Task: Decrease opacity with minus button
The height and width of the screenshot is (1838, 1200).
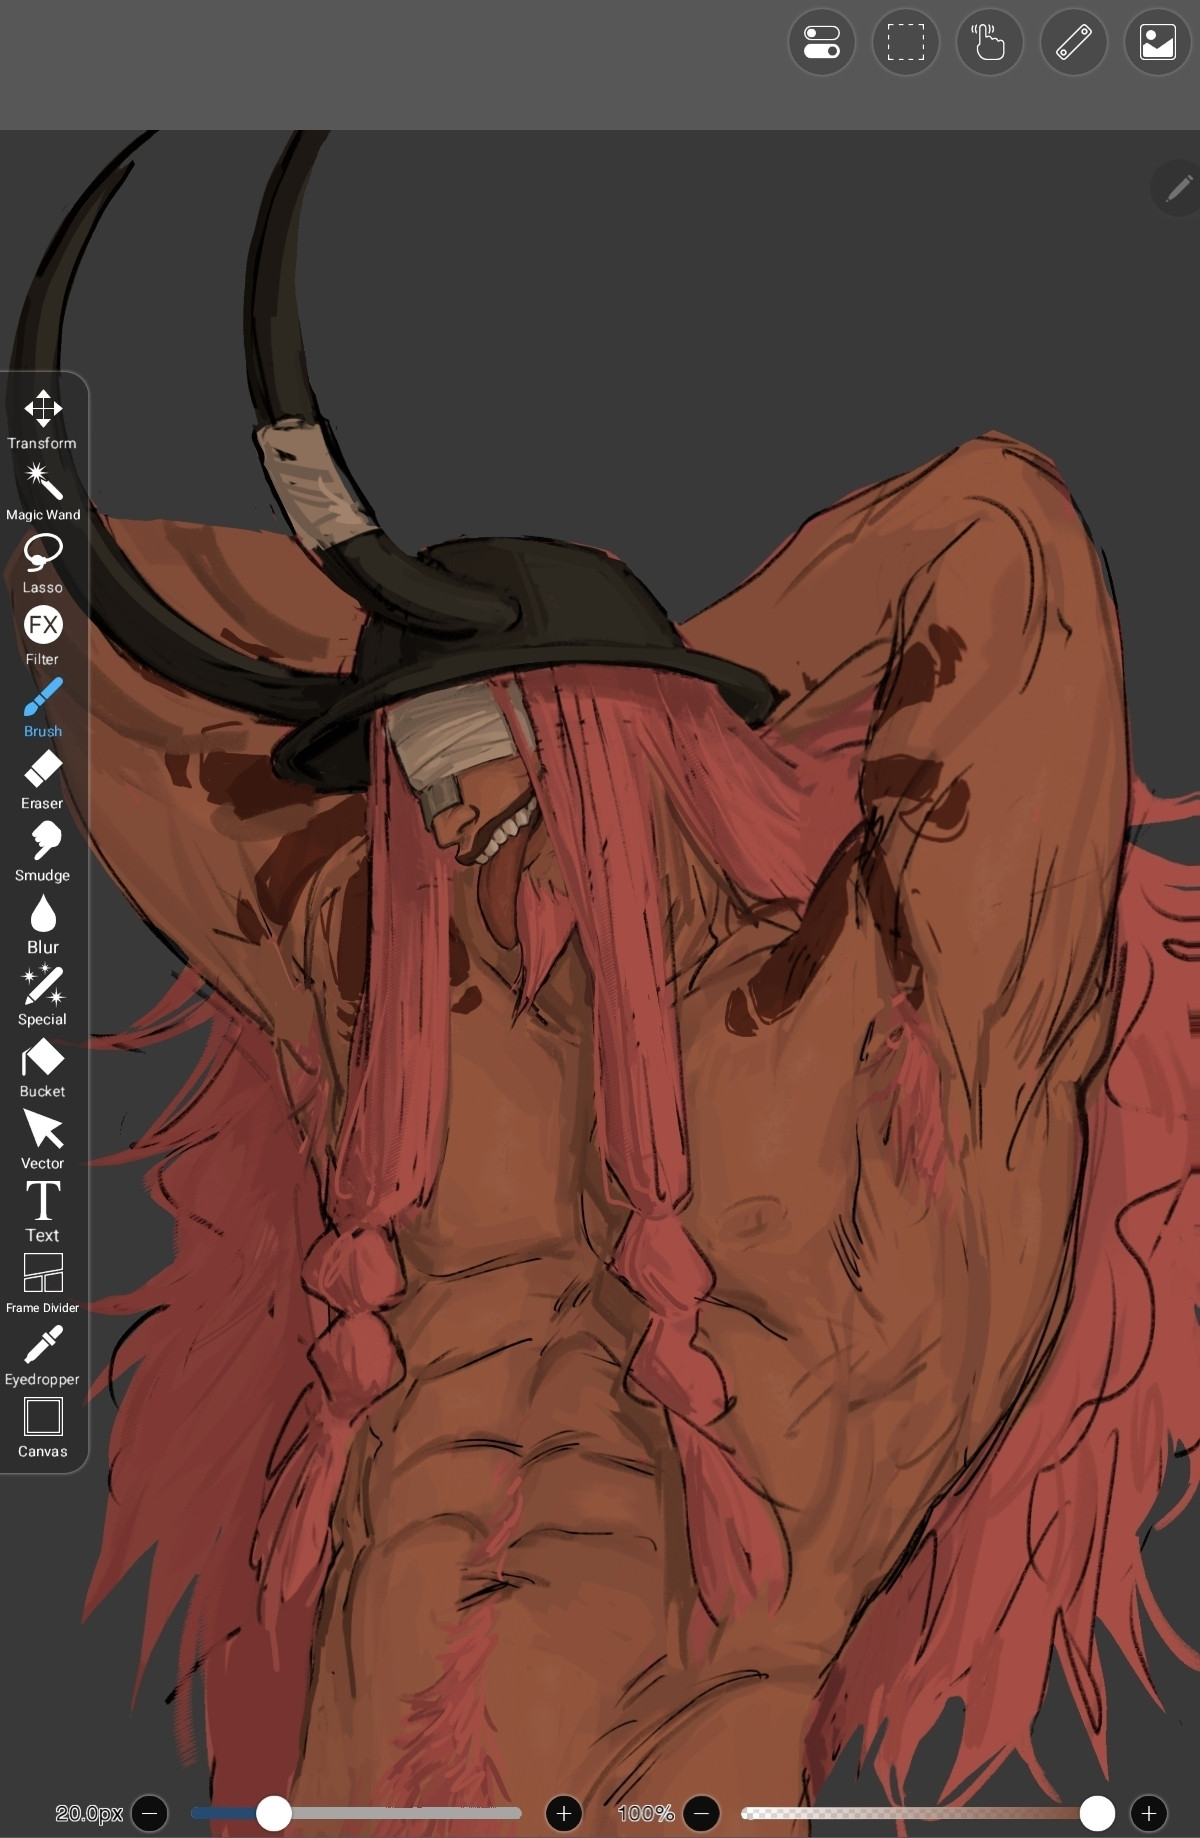Action: coord(702,1813)
